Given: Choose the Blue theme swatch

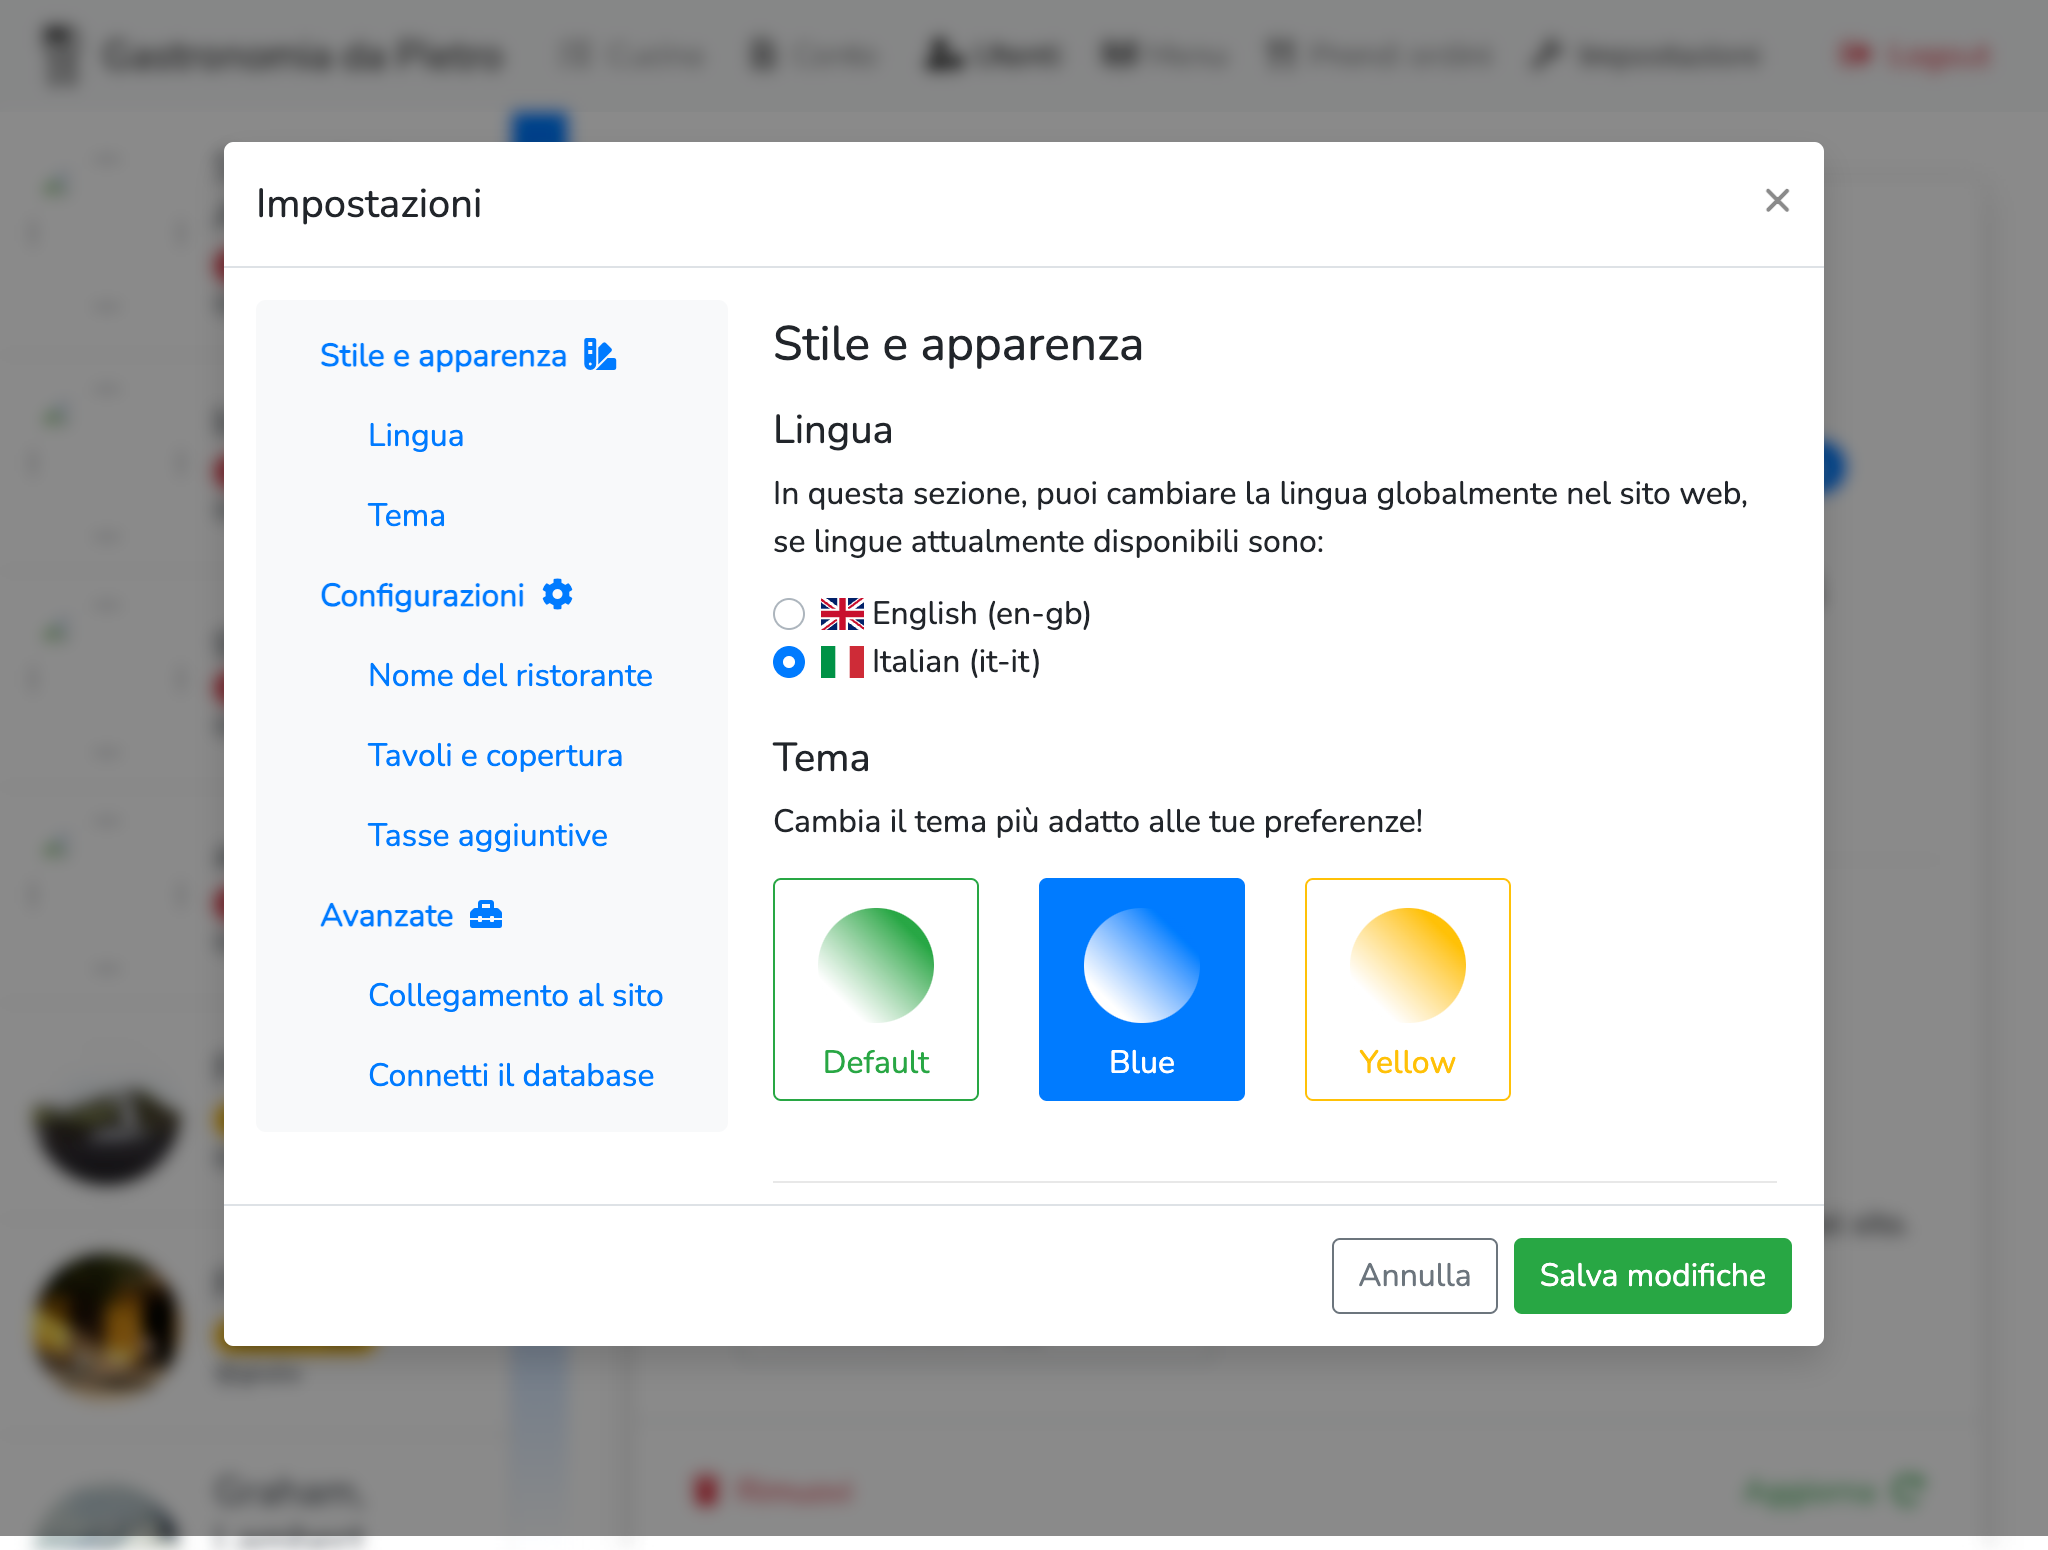Looking at the screenshot, I should pos(1142,989).
